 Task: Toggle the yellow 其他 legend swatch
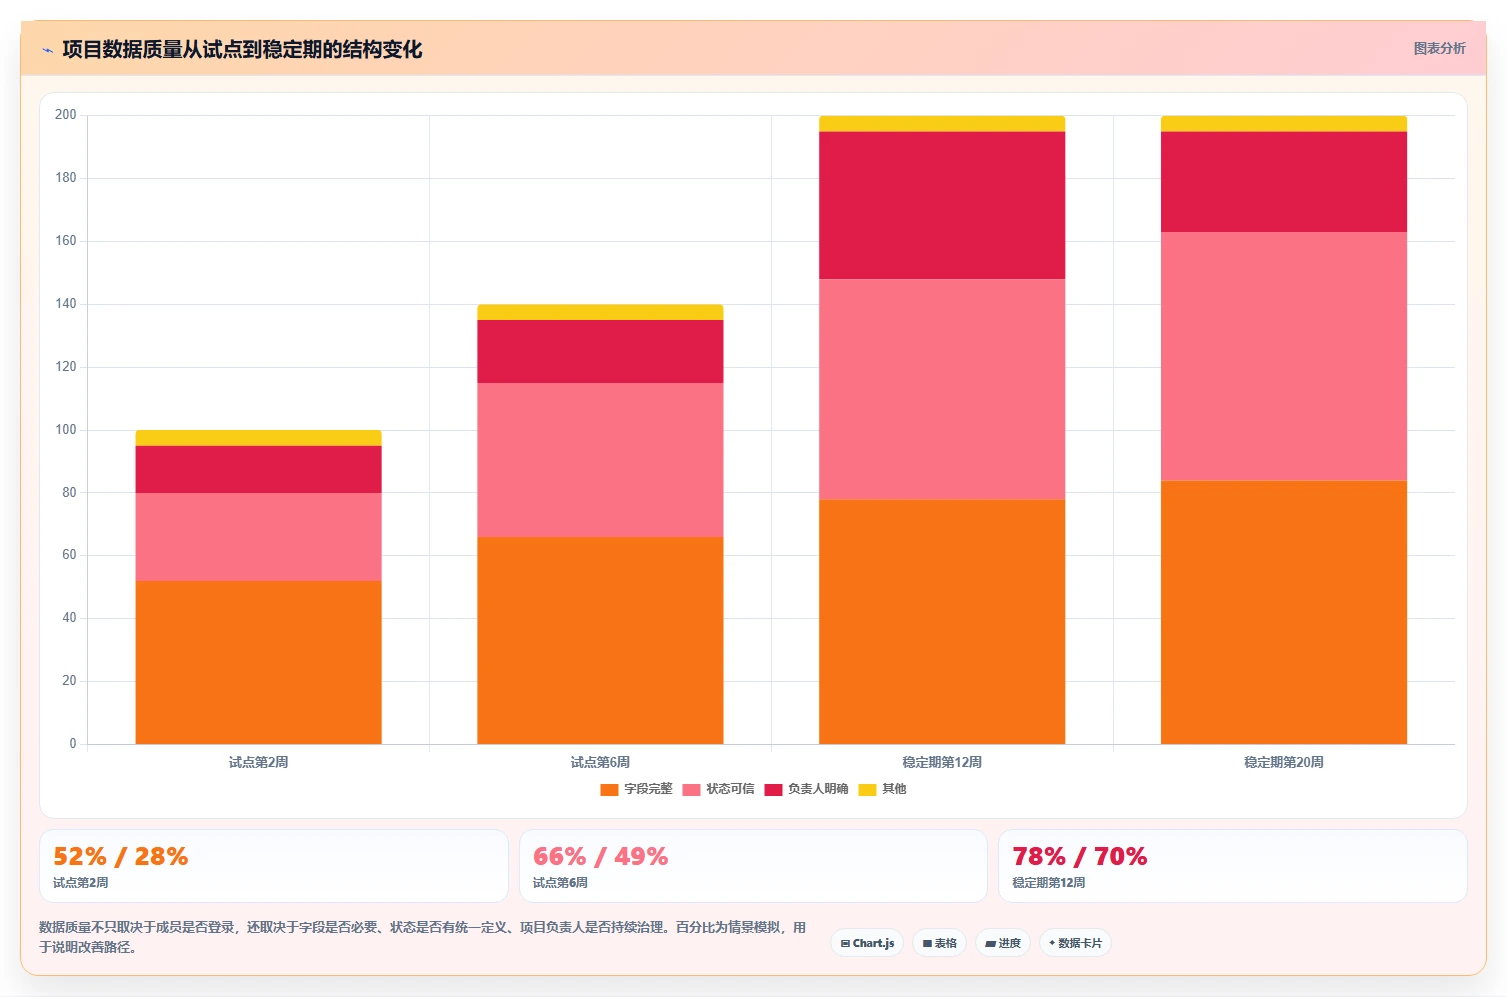pyautogui.click(x=867, y=789)
